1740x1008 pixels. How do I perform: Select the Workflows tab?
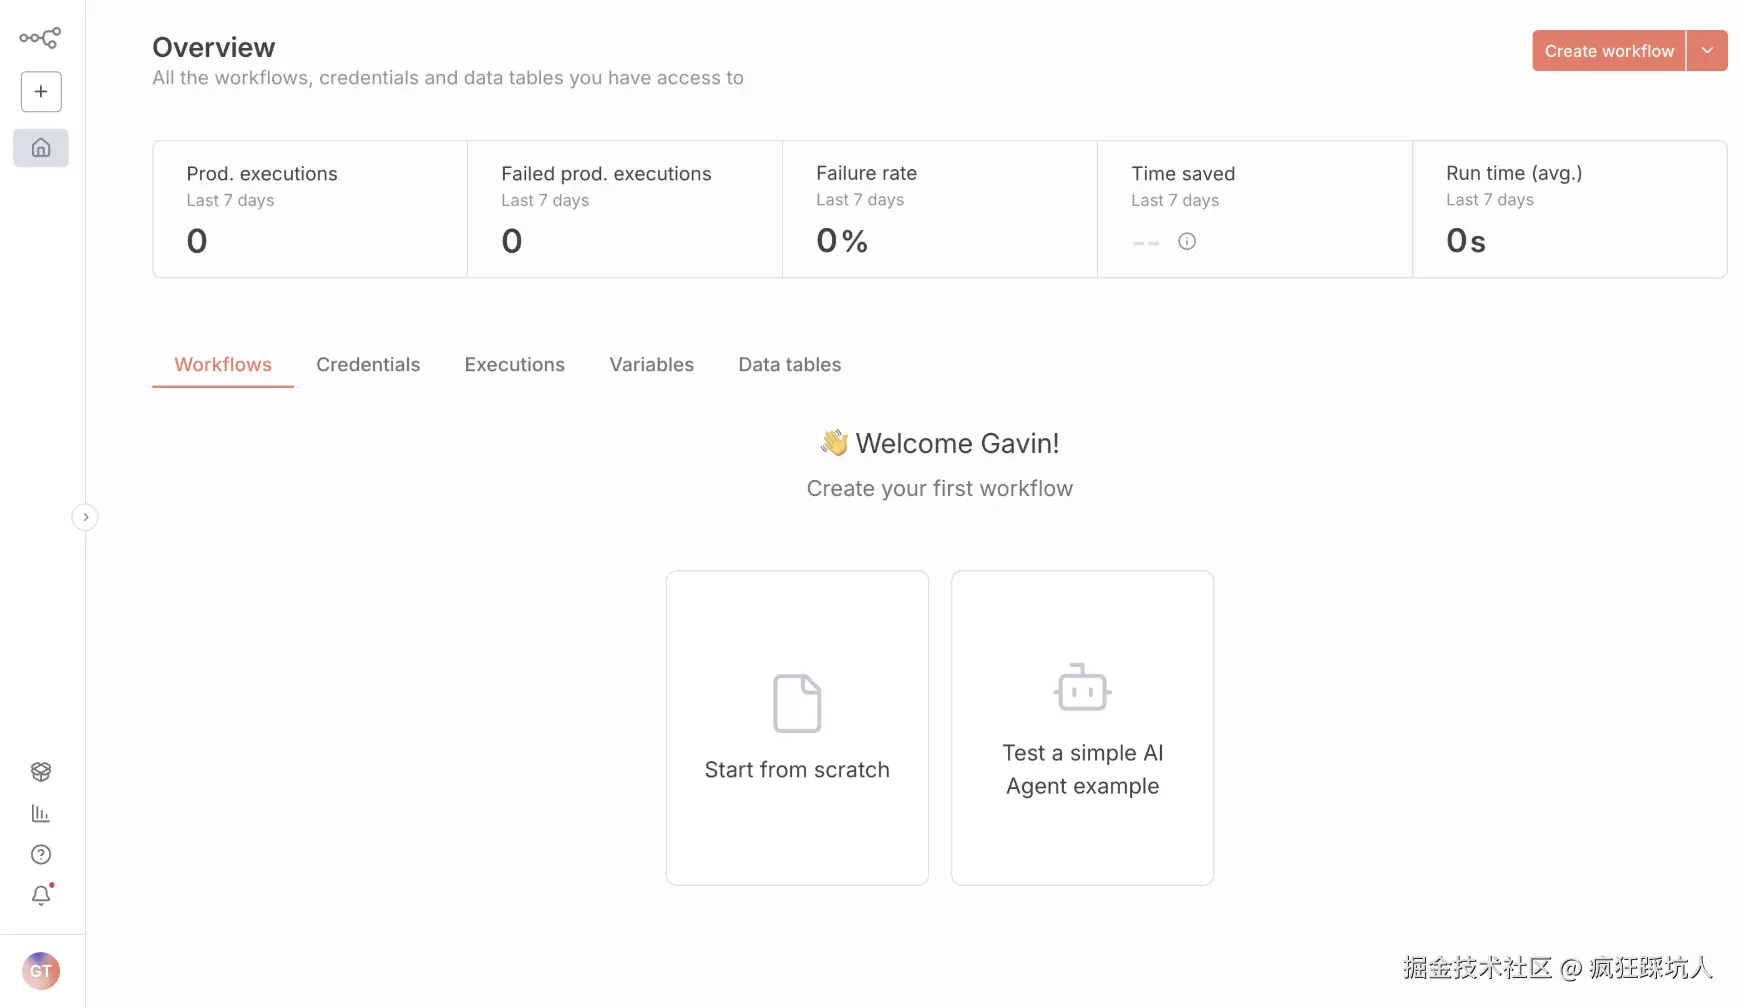(x=223, y=365)
